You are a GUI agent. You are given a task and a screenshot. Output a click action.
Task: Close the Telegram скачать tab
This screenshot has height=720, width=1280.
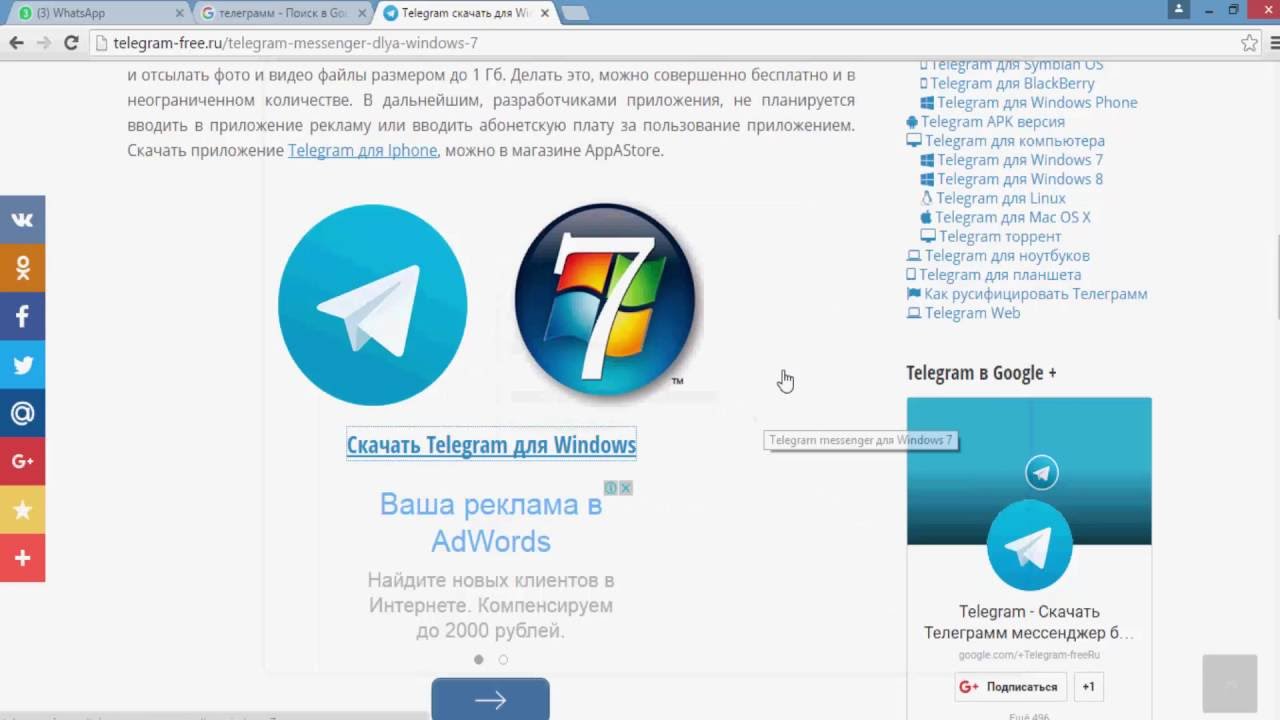[x=544, y=13]
